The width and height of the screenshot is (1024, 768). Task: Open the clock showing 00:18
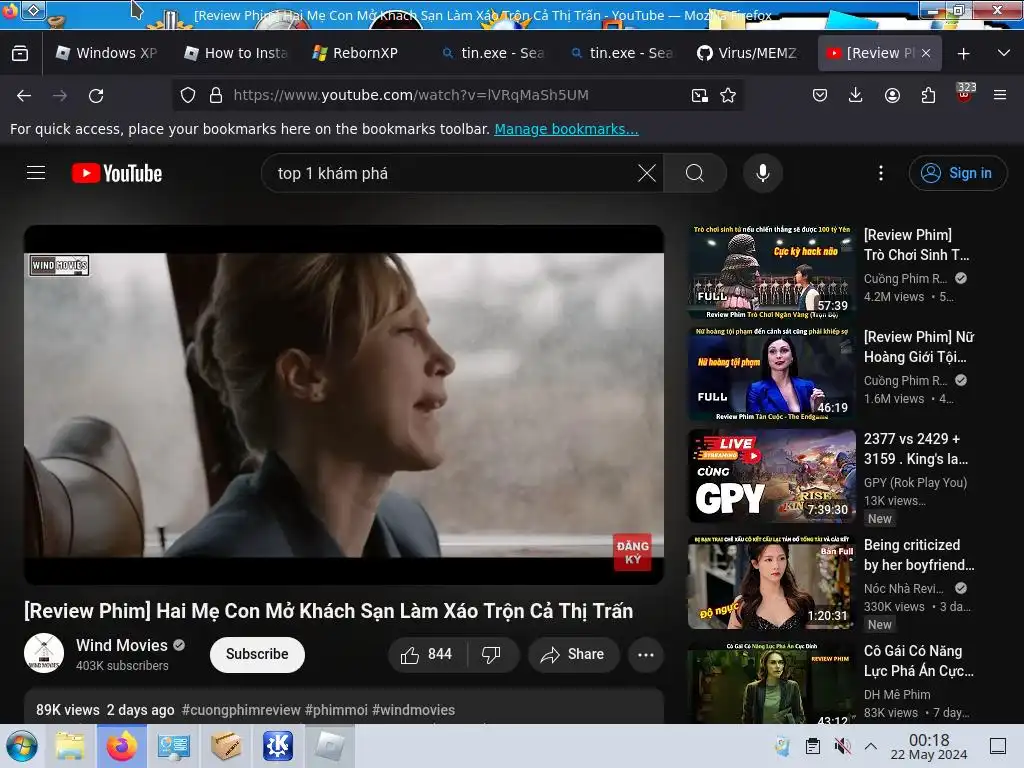929,746
